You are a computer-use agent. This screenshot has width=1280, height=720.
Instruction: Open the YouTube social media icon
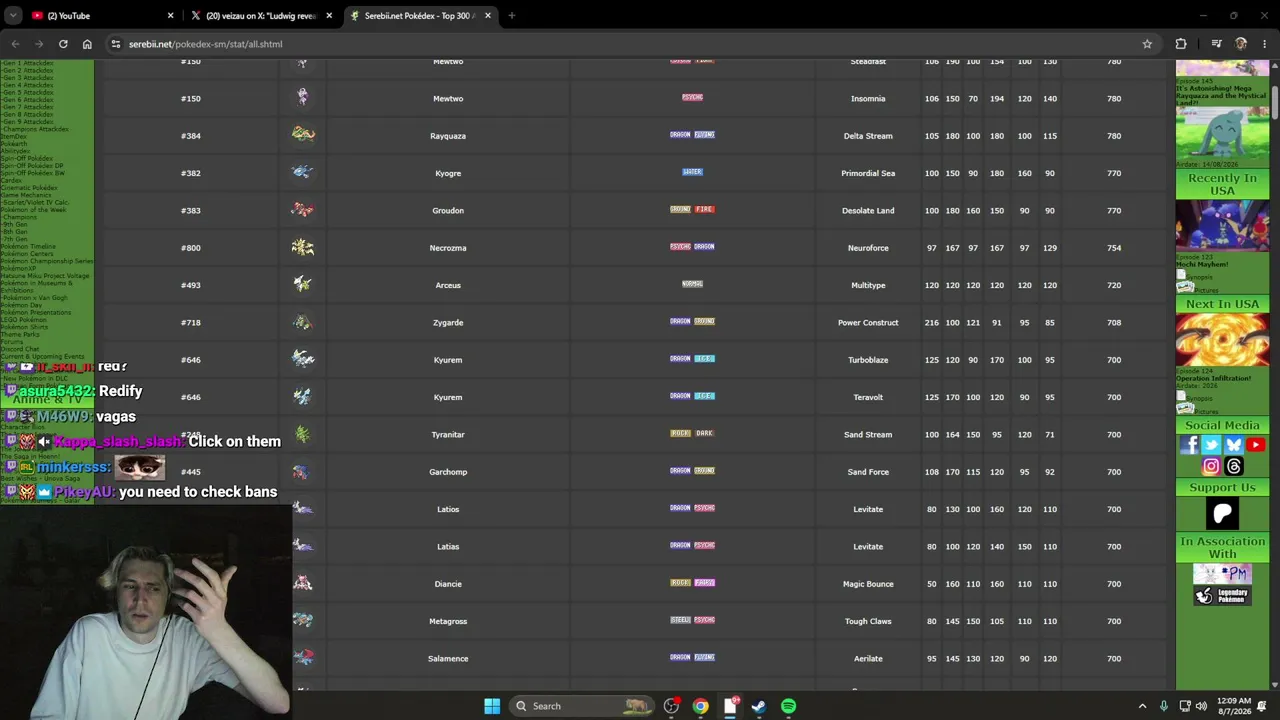(x=1255, y=445)
